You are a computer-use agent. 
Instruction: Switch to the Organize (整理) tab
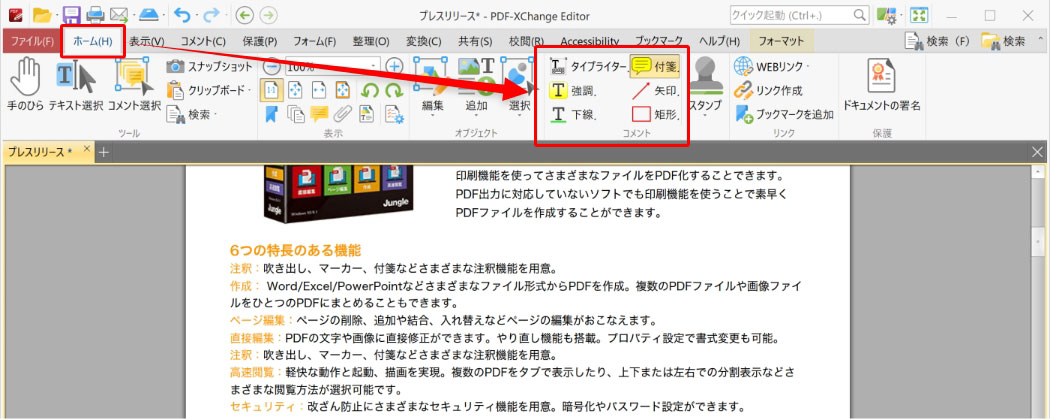(371, 41)
